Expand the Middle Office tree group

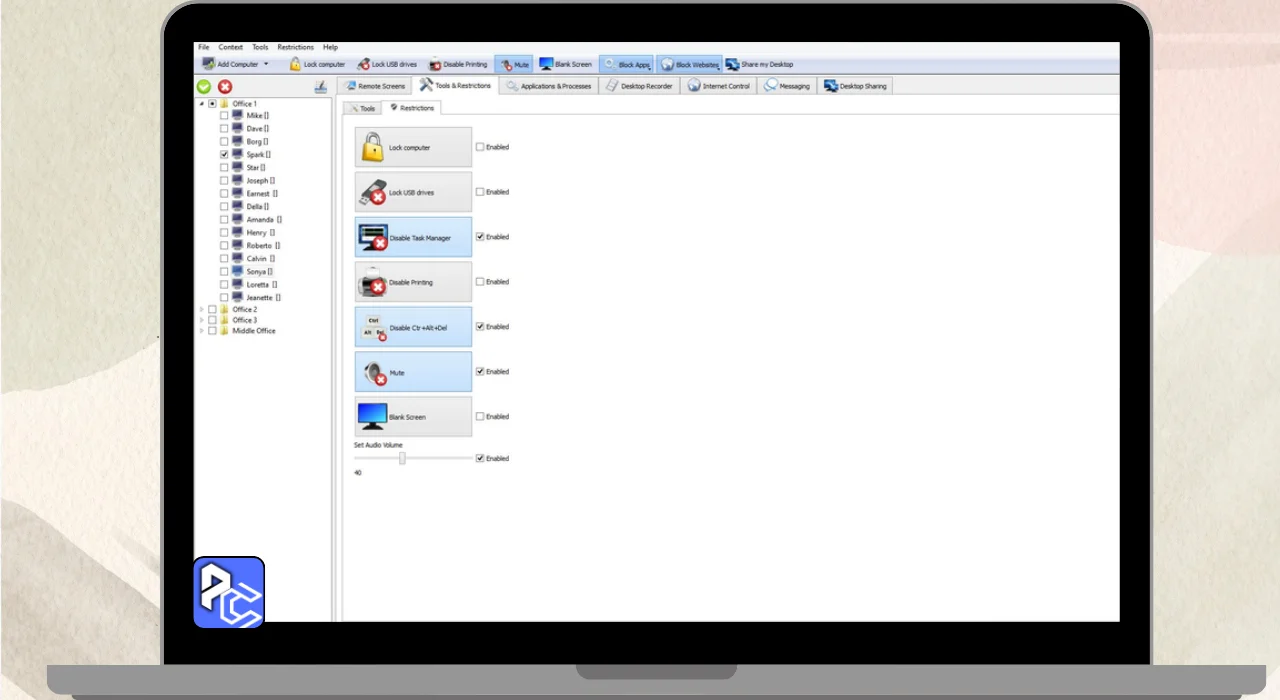pyautogui.click(x=201, y=331)
